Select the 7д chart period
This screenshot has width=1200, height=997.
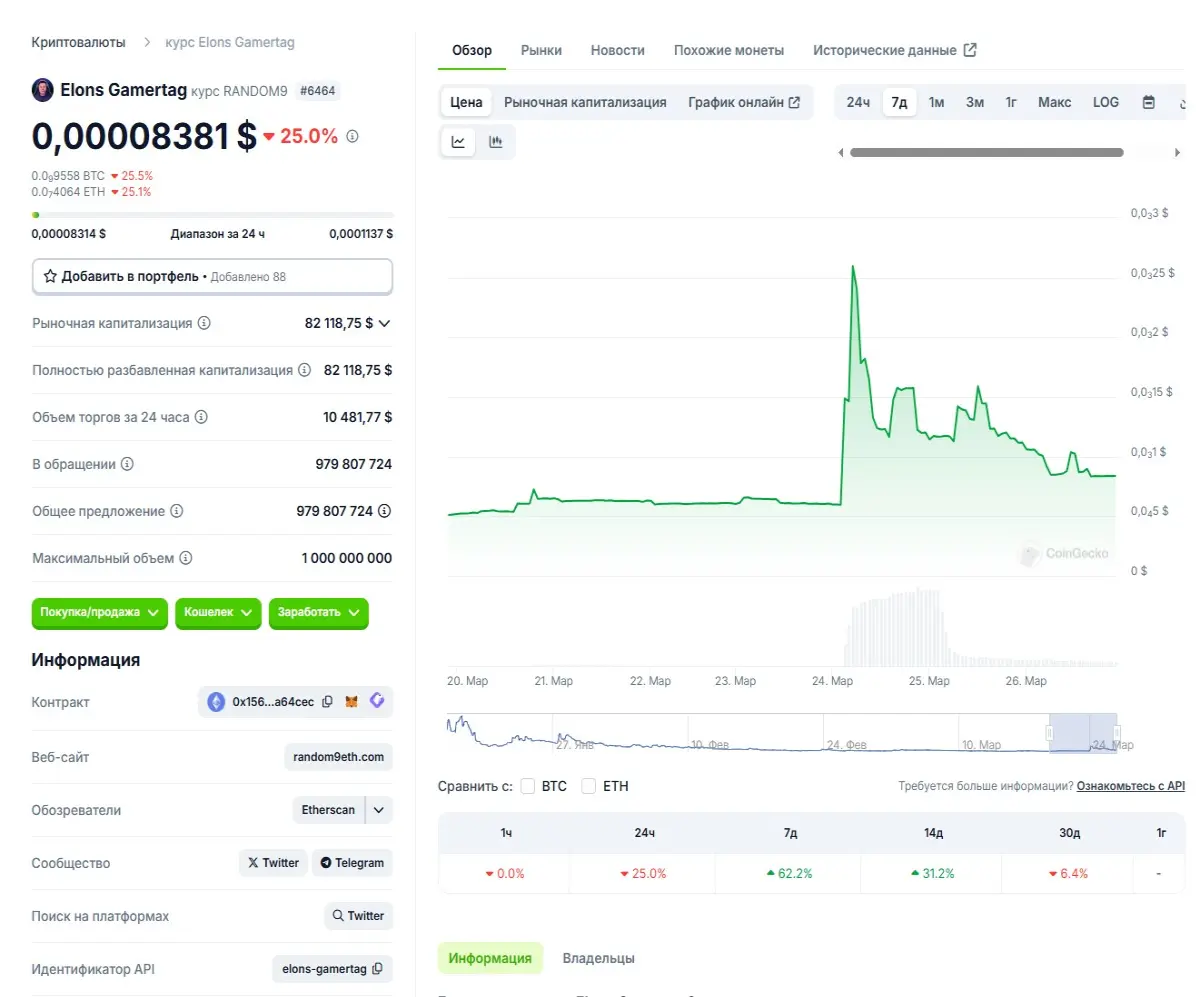(x=899, y=102)
